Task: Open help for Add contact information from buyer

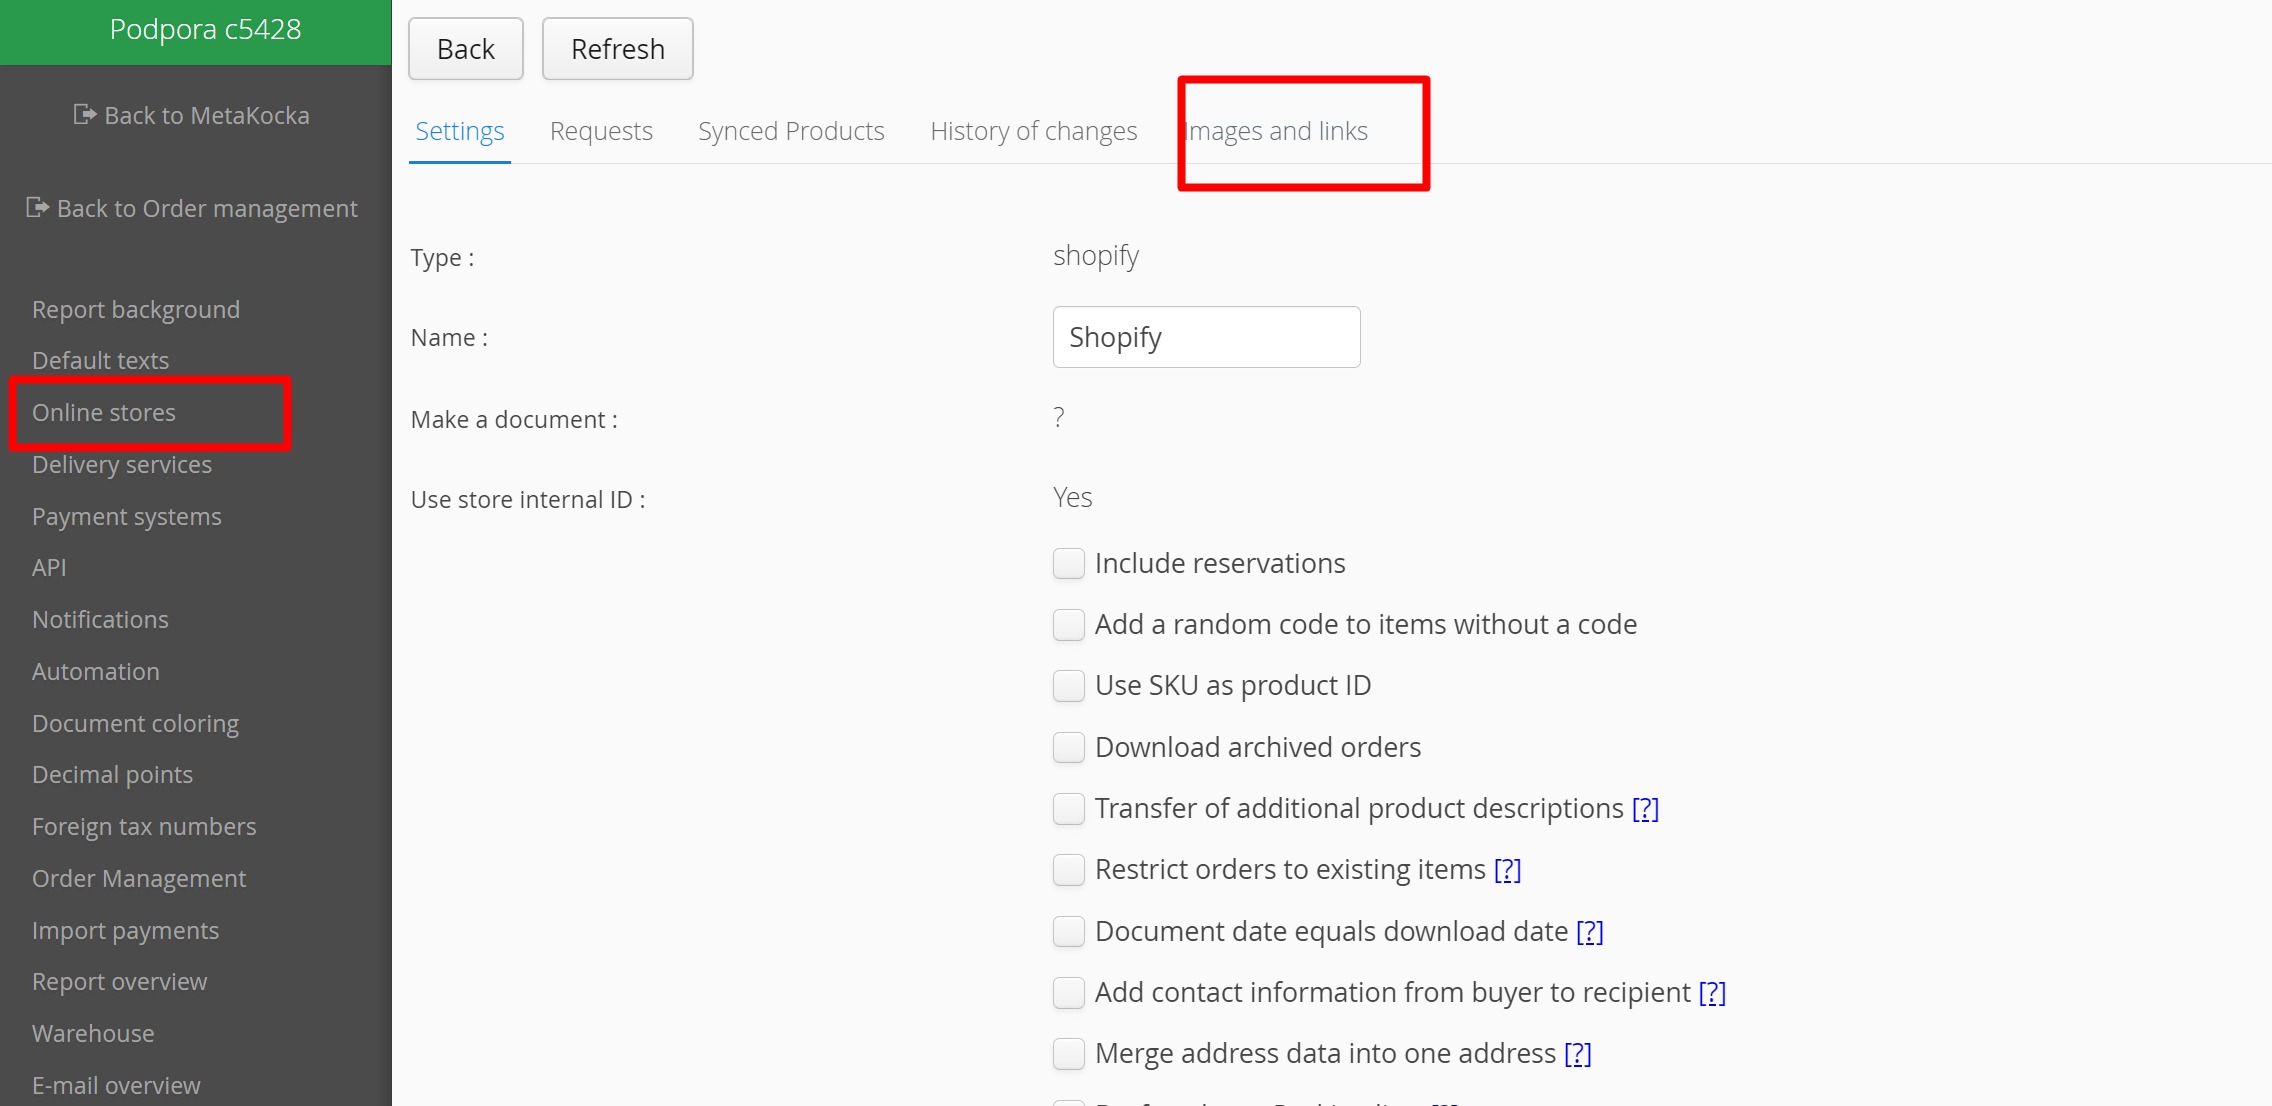Action: [1712, 993]
